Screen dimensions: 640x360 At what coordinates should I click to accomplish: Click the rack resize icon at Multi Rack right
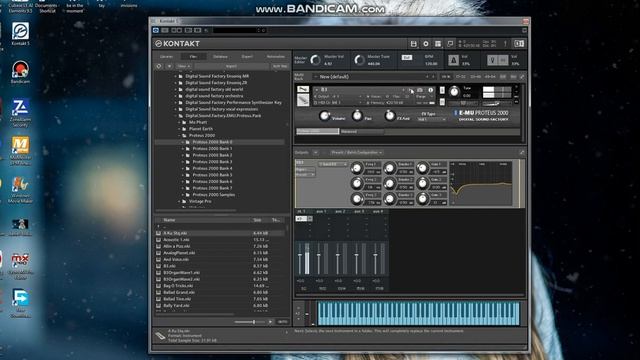click(522, 77)
